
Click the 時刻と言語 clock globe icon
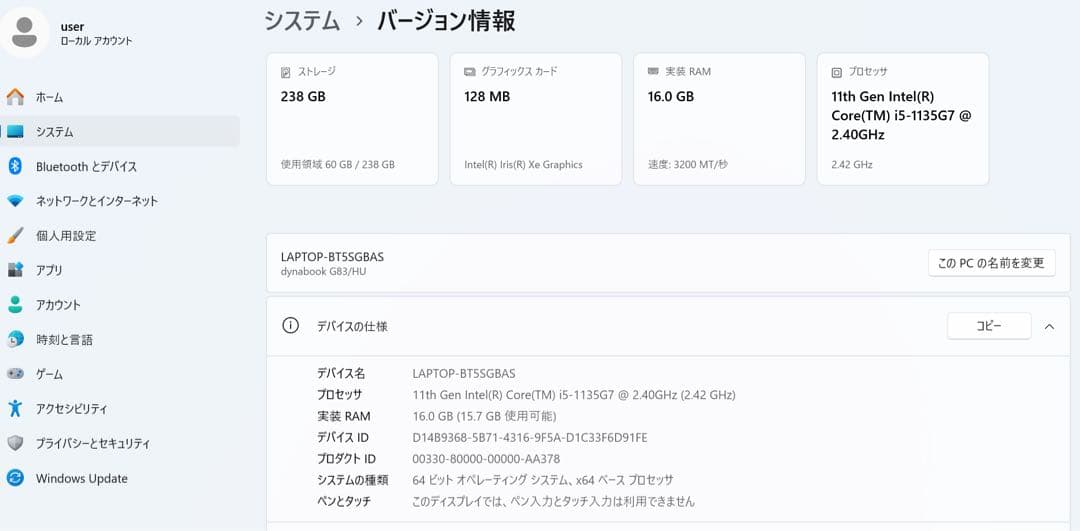click(x=15, y=340)
